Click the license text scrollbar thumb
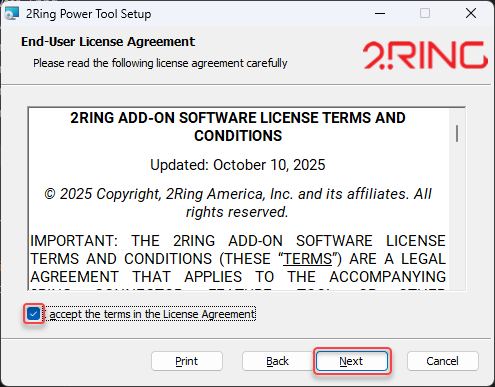The width and height of the screenshot is (495, 387). click(x=457, y=133)
